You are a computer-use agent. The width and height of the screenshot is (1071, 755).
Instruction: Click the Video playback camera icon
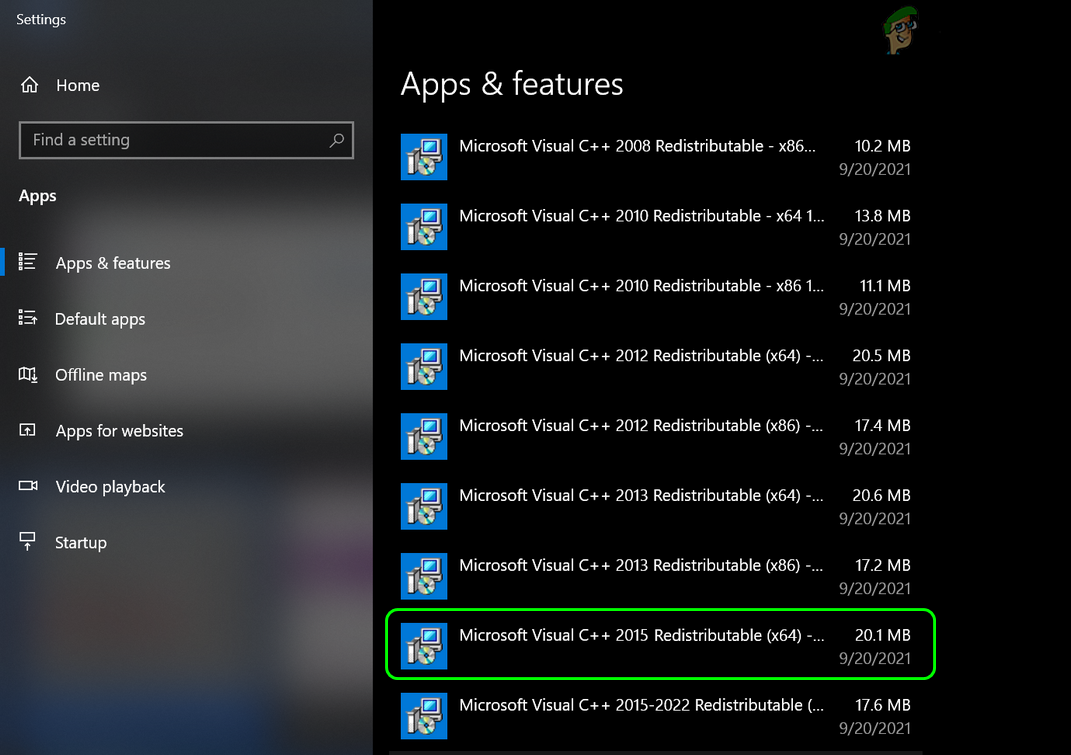28,485
